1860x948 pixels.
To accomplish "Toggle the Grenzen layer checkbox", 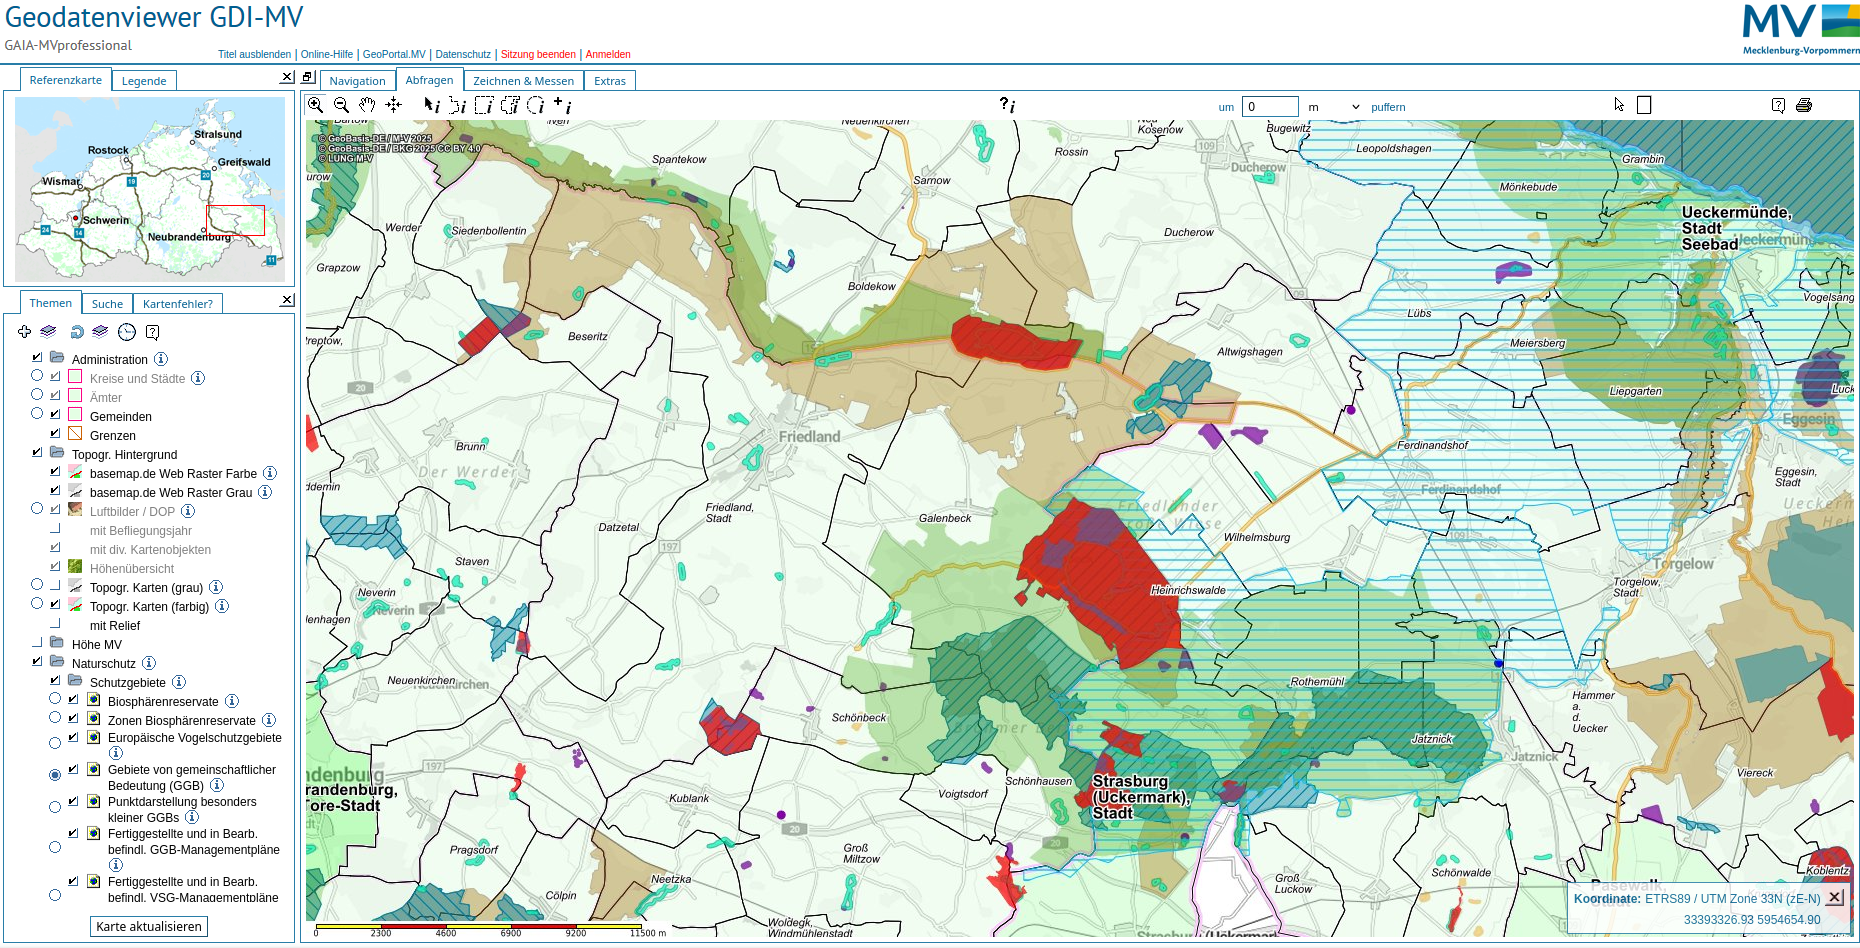I will (x=55, y=434).
